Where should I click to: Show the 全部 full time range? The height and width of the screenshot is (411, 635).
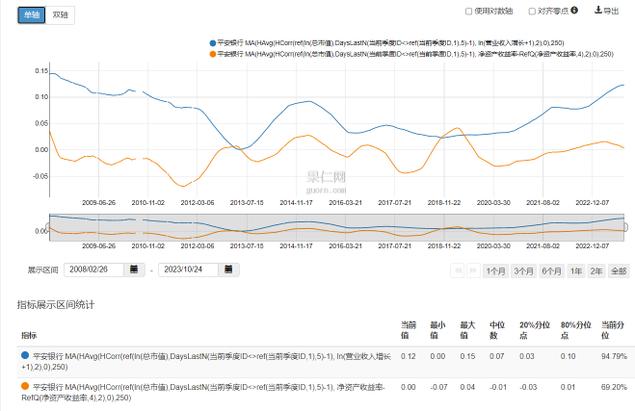tap(618, 270)
